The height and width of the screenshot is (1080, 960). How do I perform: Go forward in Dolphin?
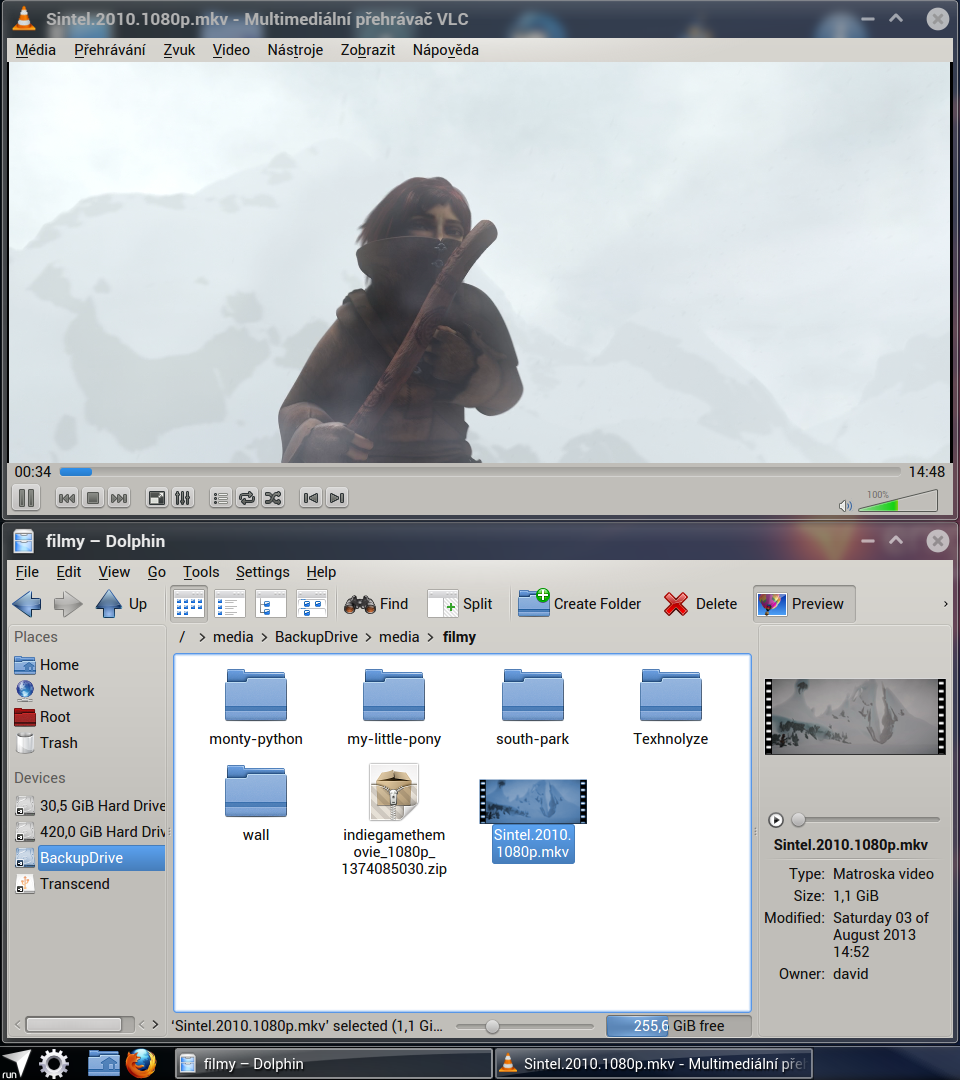pos(67,604)
